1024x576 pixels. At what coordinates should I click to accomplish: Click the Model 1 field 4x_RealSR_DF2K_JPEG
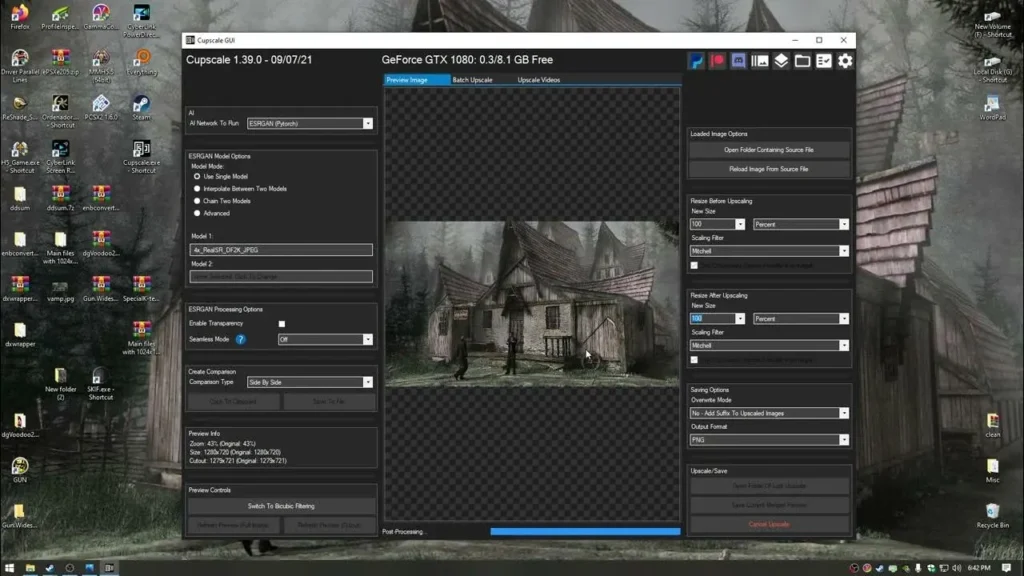tap(281, 250)
